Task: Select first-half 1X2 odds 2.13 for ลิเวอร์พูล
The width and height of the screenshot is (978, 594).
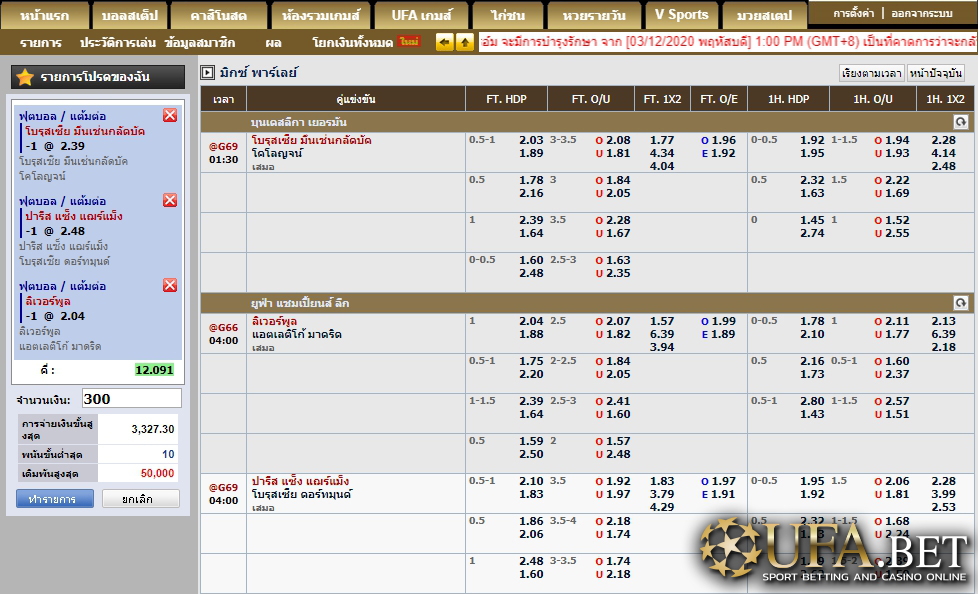Action: tap(943, 321)
